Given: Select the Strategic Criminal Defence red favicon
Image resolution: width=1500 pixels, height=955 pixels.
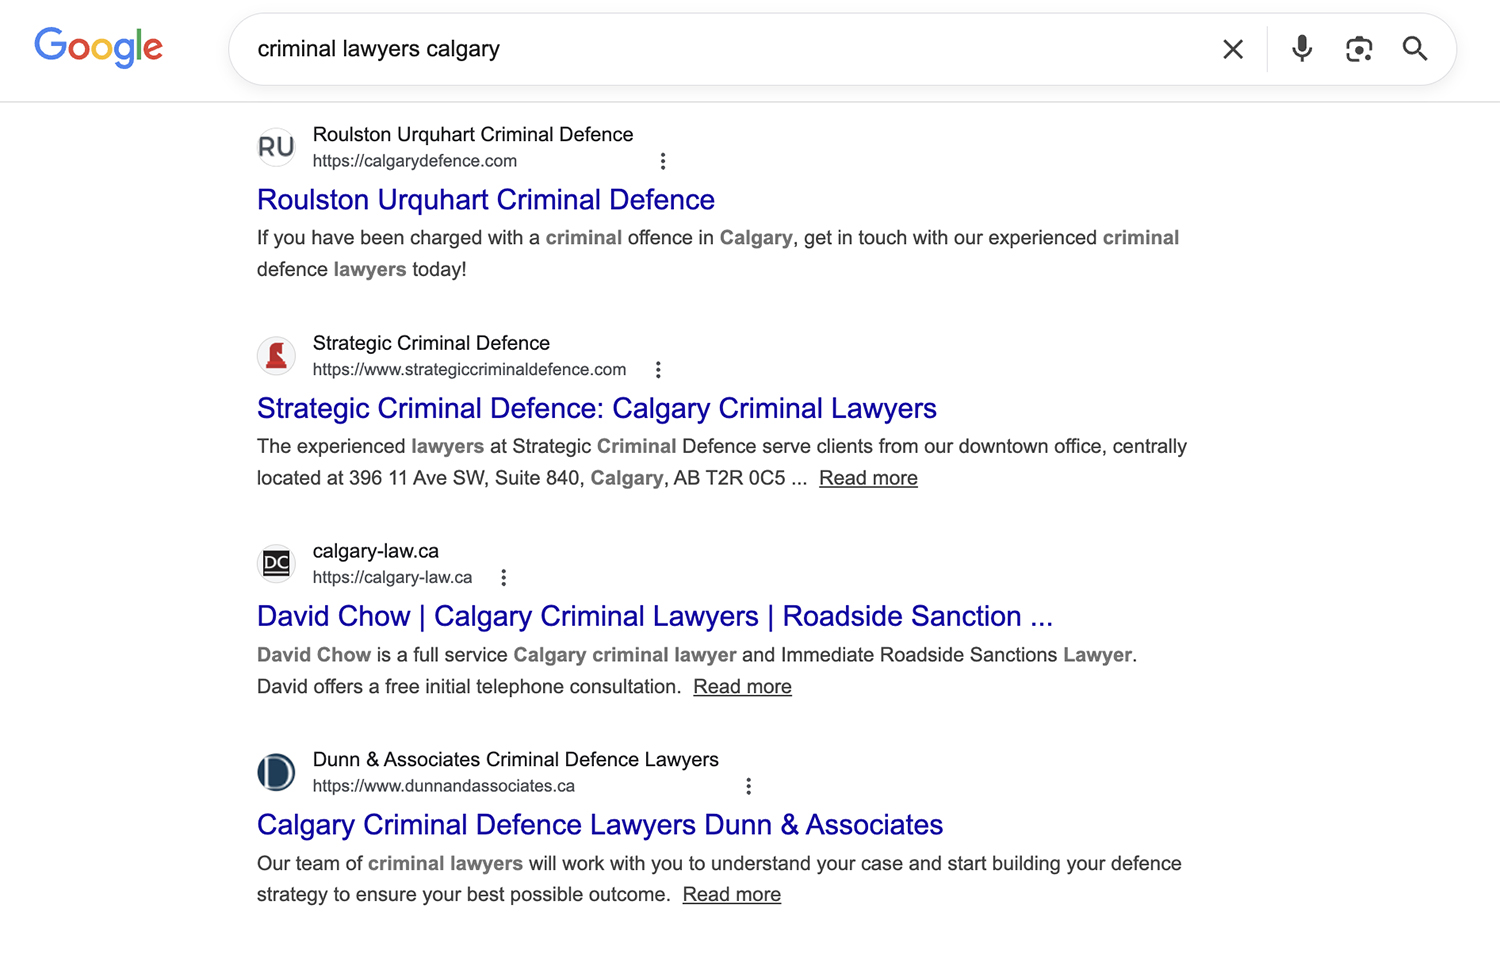Looking at the screenshot, I should pyautogui.click(x=276, y=356).
